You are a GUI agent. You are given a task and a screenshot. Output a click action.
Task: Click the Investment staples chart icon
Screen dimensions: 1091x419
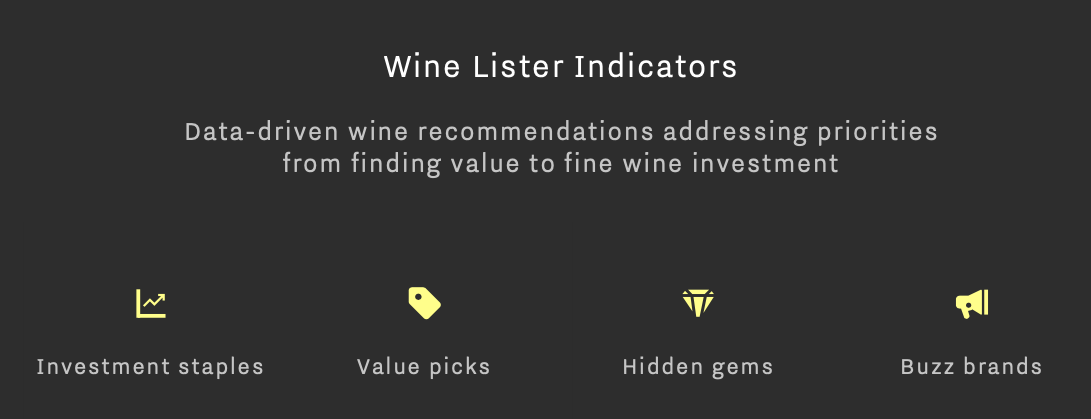click(151, 303)
